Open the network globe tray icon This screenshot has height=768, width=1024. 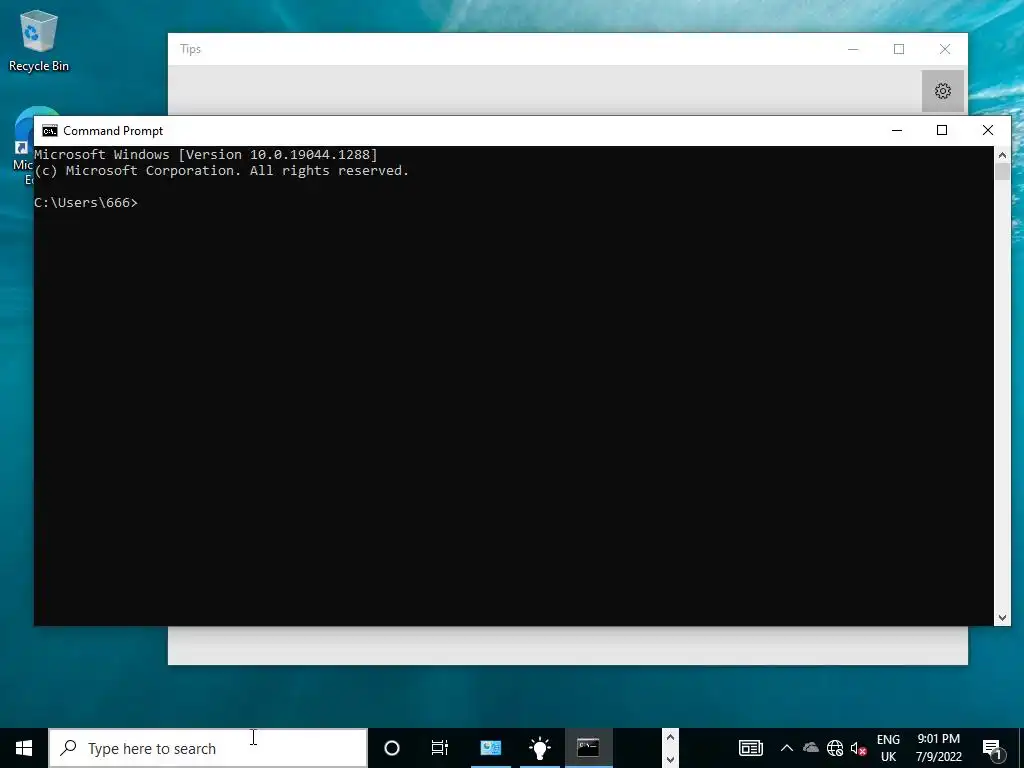[x=835, y=748]
